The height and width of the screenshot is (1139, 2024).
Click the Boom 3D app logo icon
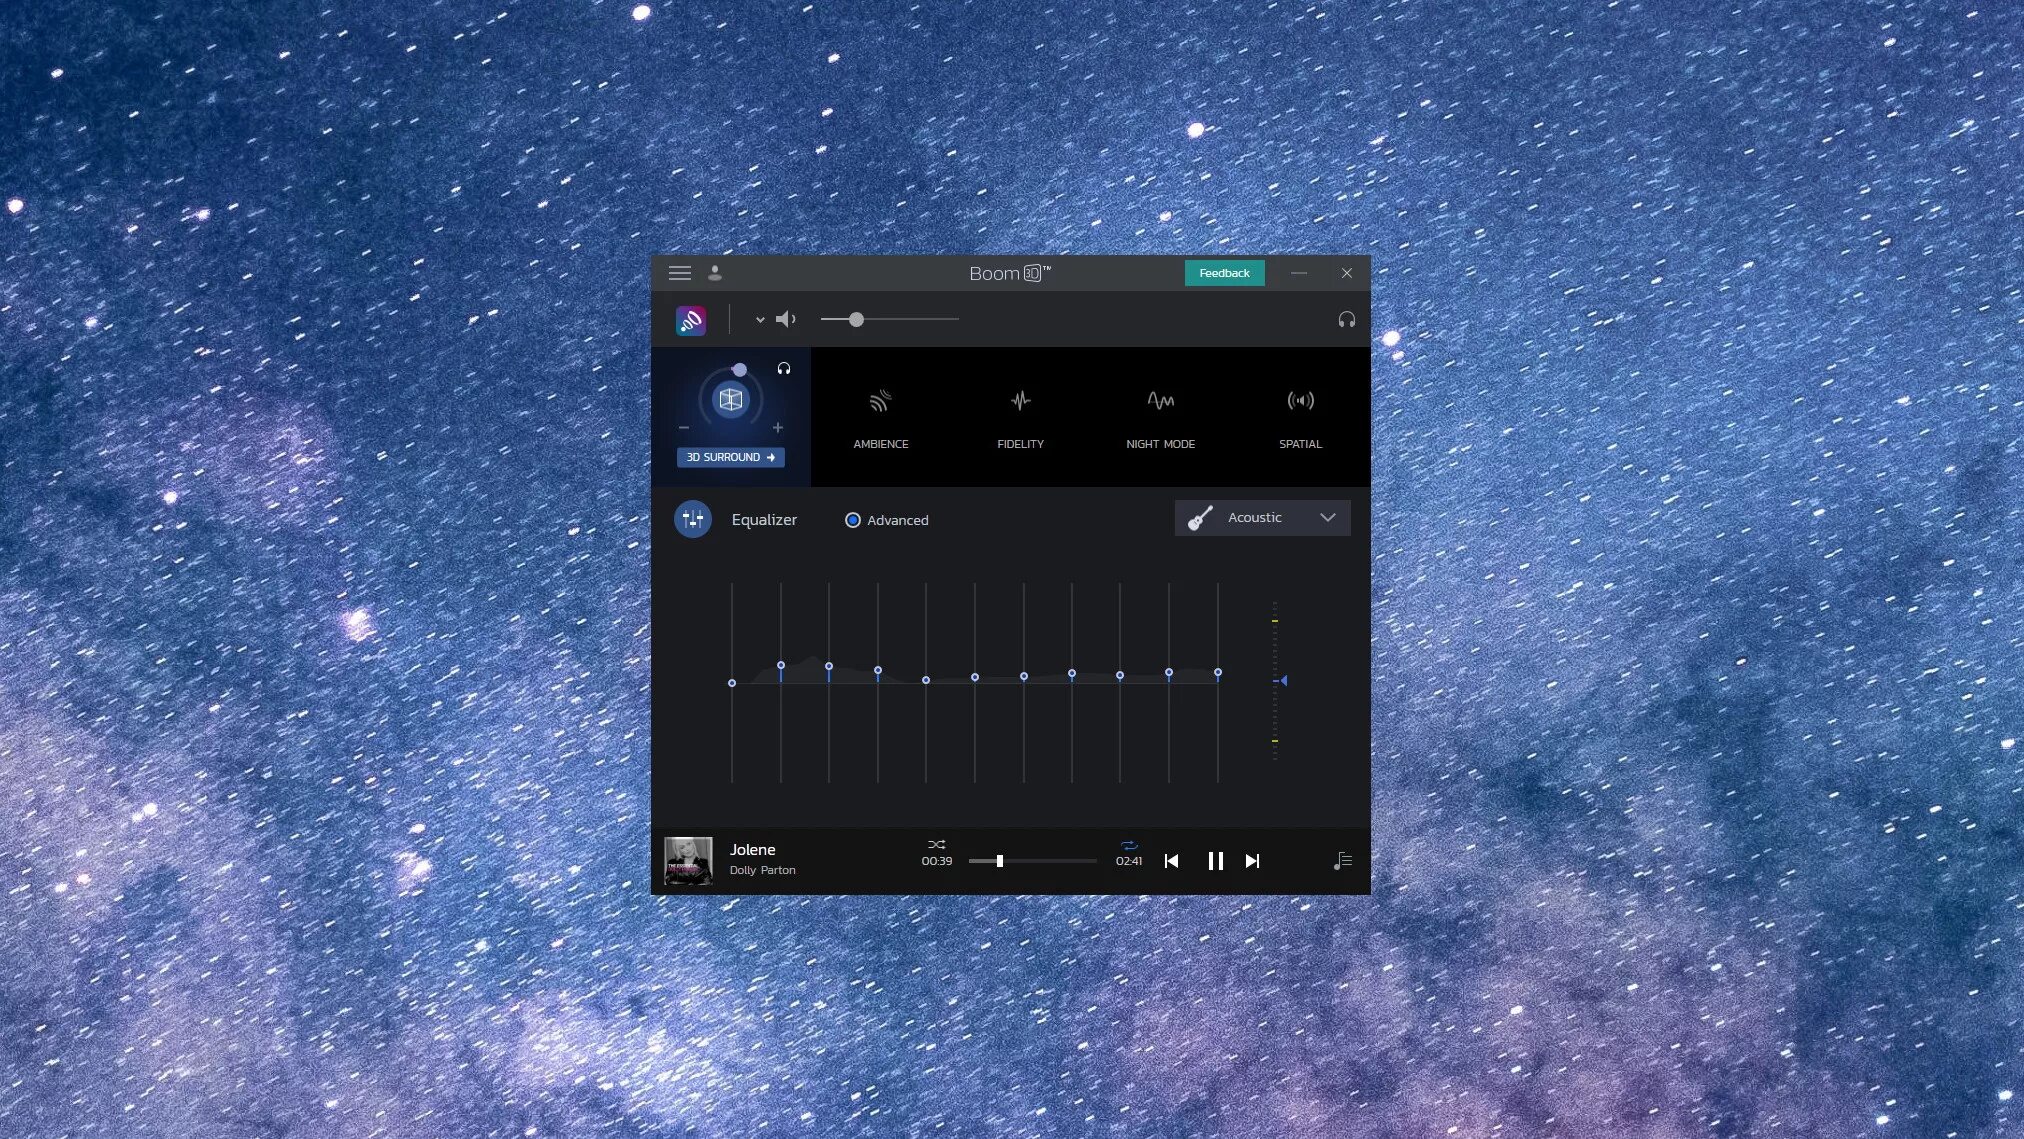tap(690, 320)
